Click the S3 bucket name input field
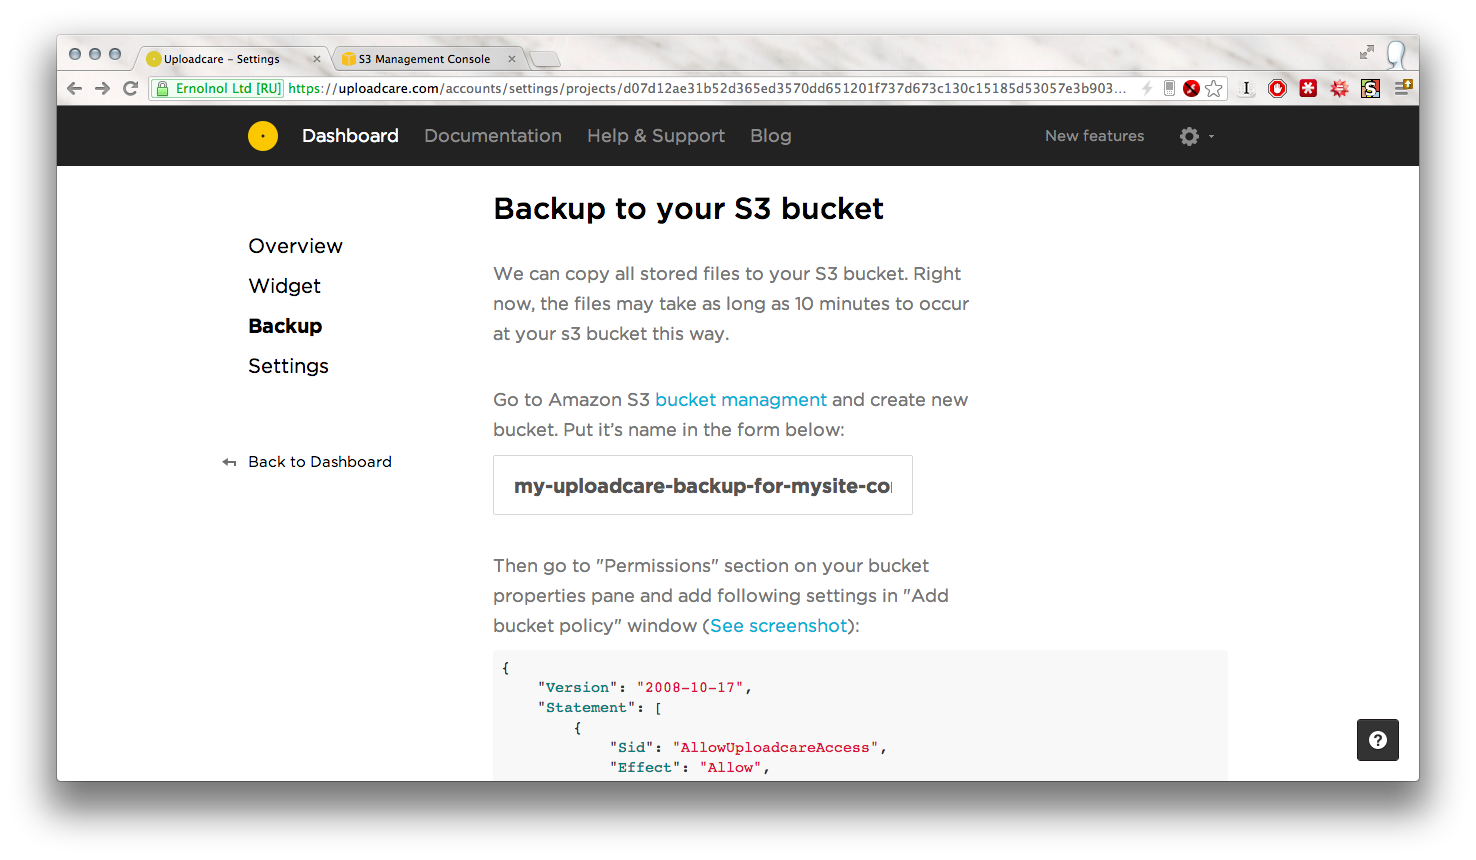 click(703, 485)
